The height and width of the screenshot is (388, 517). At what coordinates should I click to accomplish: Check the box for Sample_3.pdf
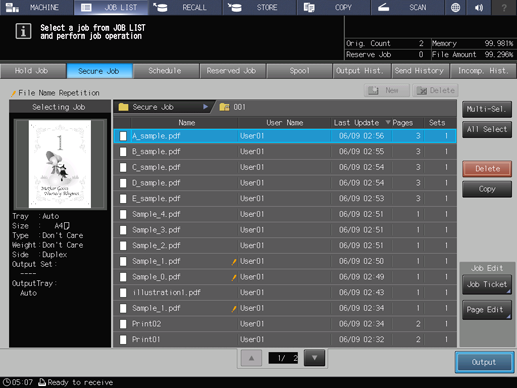point(123,230)
